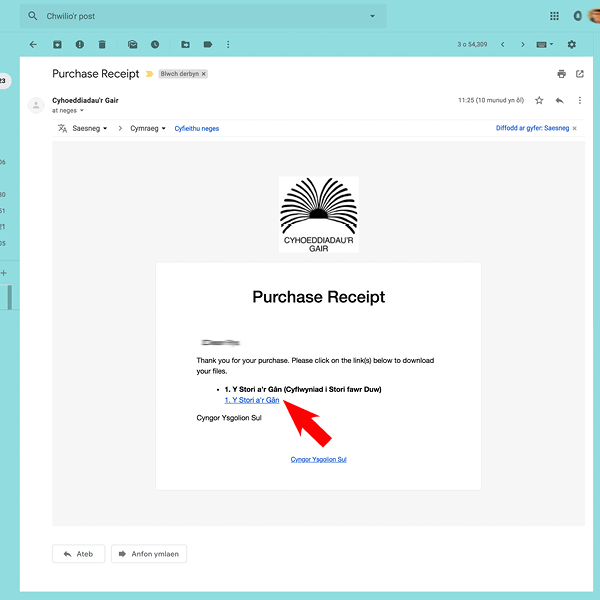Print the Purchase Receipt email

click(561, 74)
